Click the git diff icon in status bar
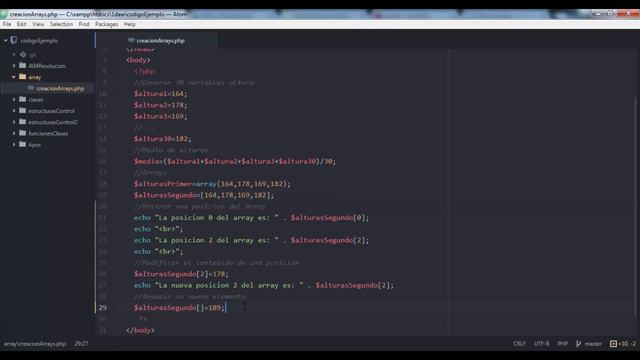The height and width of the screenshot is (360, 640). tap(613, 344)
